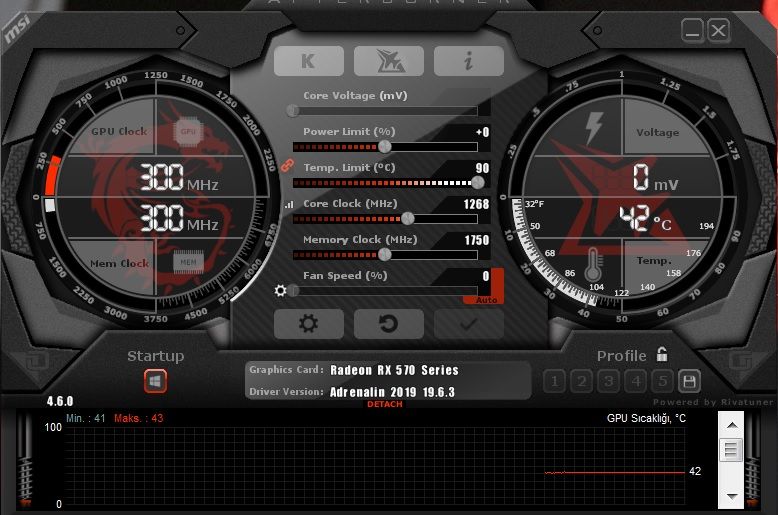778x515 pixels.
Task: Open the Kombustor K button
Action: [309, 61]
